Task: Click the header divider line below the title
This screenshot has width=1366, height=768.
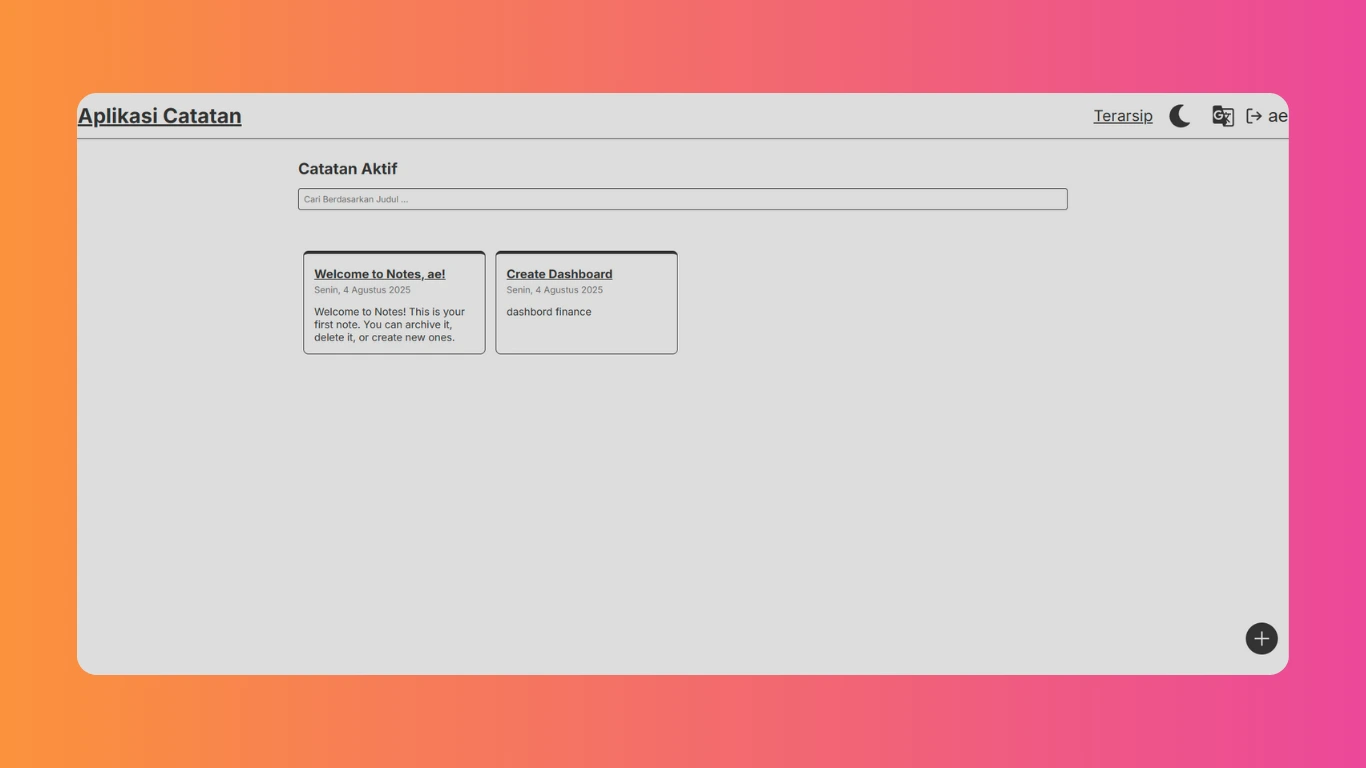Action: (682, 138)
